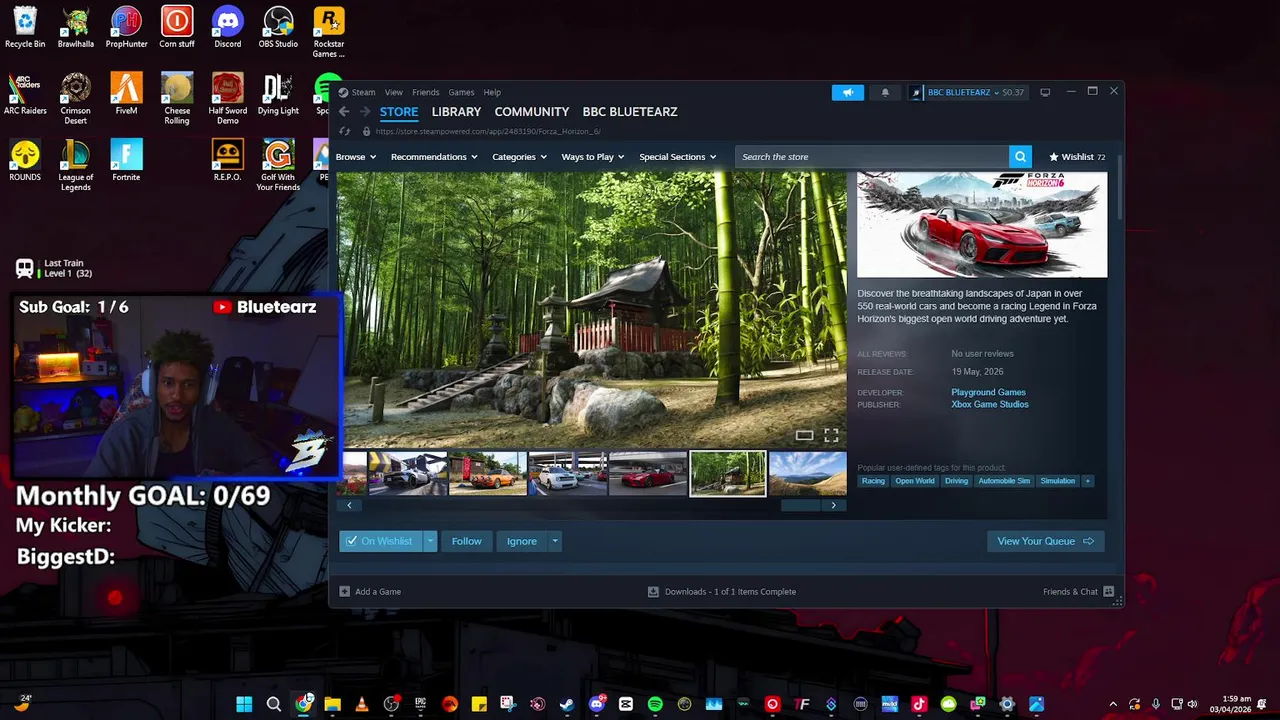Click the Follow button
This screenshot has height=720, width=1280.
466,541
